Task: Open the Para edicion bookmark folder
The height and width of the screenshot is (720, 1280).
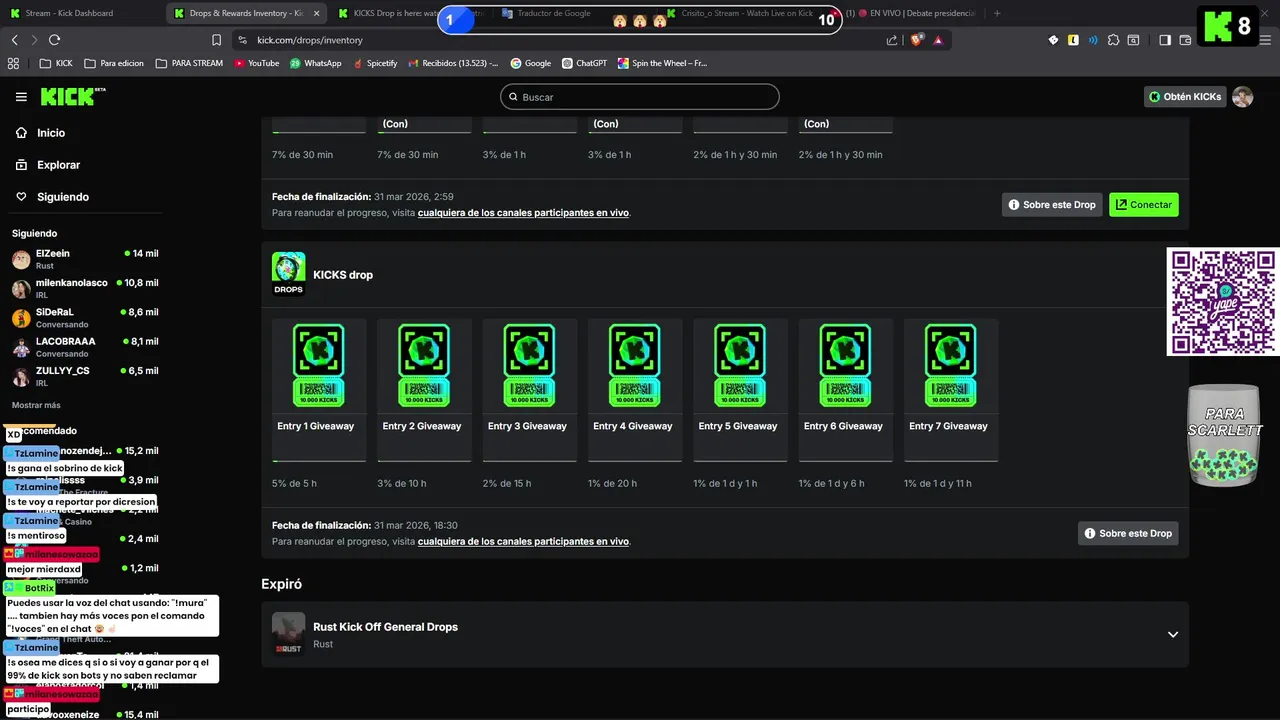Action: click(x=114, y=63)
